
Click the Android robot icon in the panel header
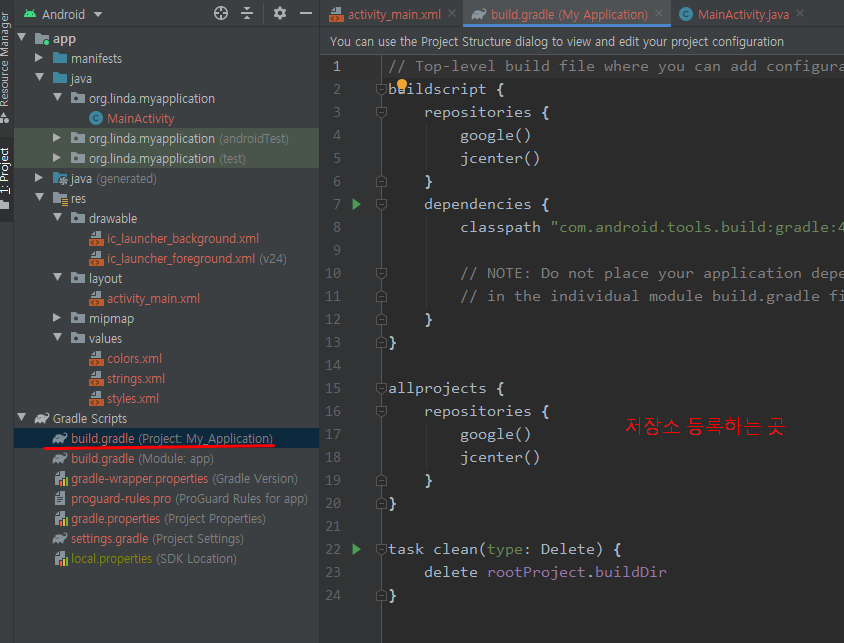pyautogui.click(x=30, y=13)
